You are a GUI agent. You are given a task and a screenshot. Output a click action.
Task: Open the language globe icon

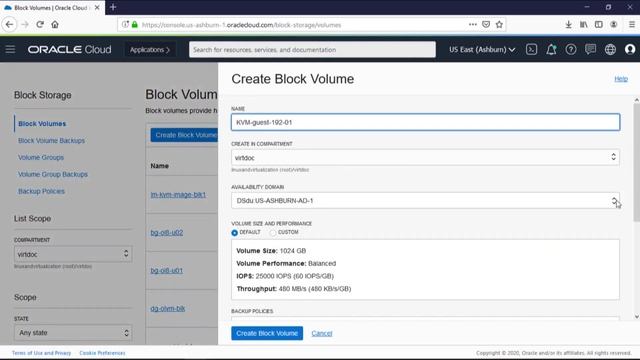click(x=610, y=49)
